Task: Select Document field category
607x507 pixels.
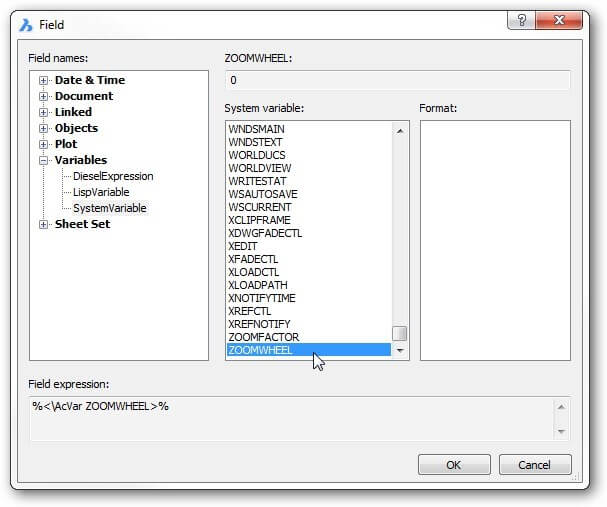Action: (x=84, y=96)
